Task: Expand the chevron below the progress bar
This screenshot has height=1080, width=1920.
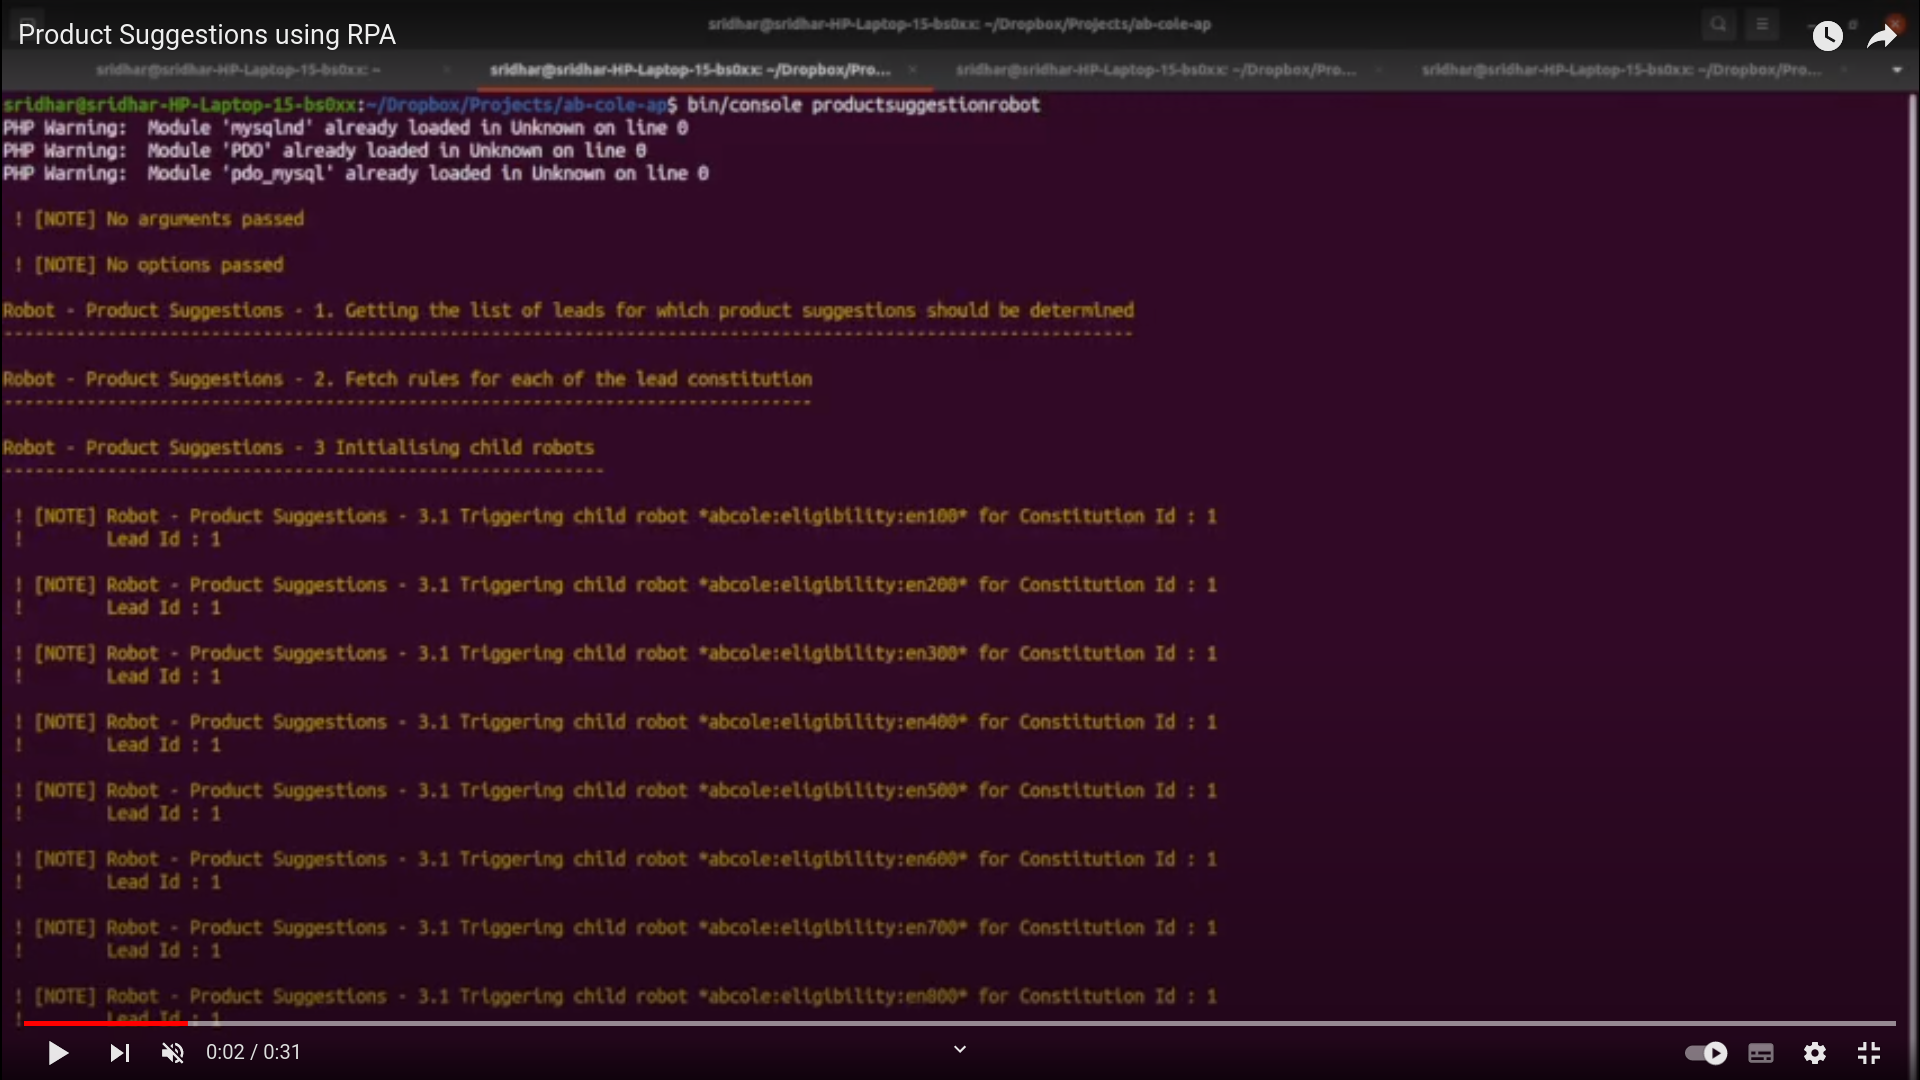Action: (x=960, y=1049)
